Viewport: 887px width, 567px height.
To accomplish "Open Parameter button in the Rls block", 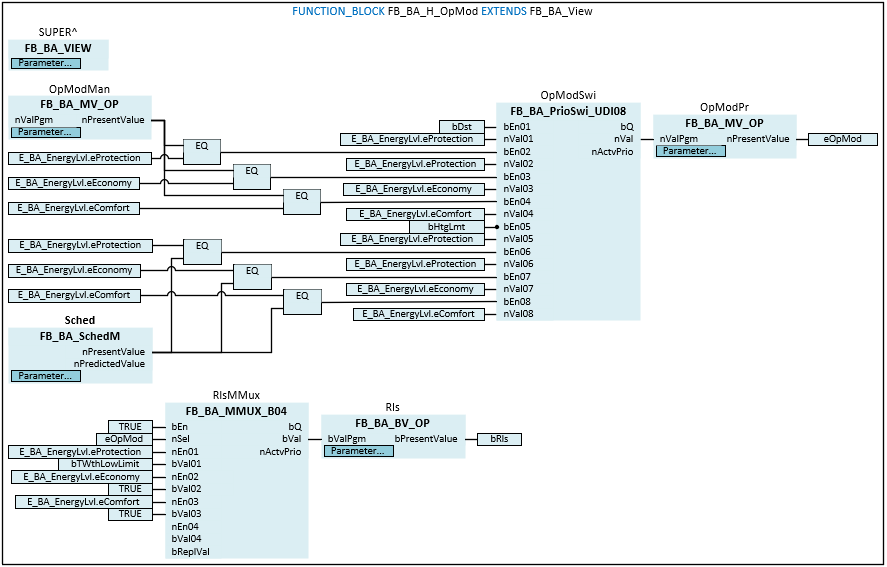I will point(359,451).
